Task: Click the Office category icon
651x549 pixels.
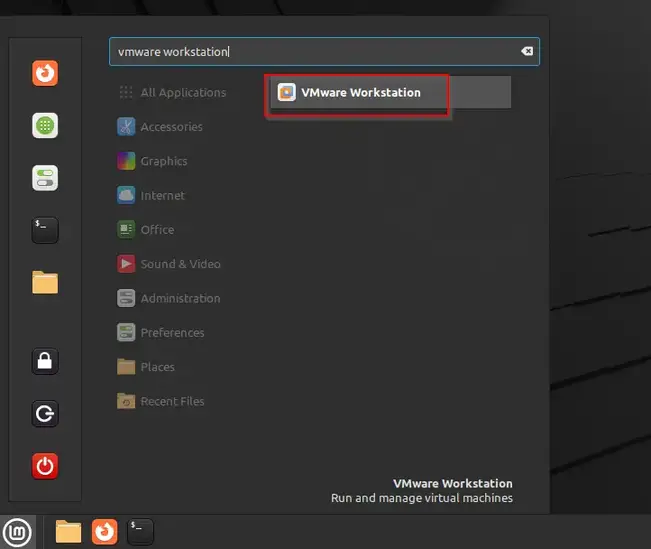Action: pos(126,230)
